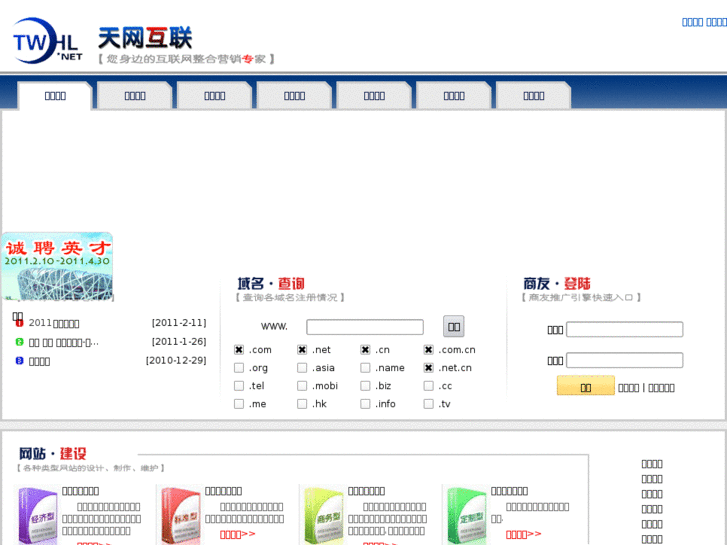The width and height of the screenshot is (727, 545).
Task: Enable the .name domain checkbox
Action: pos(365,368)
